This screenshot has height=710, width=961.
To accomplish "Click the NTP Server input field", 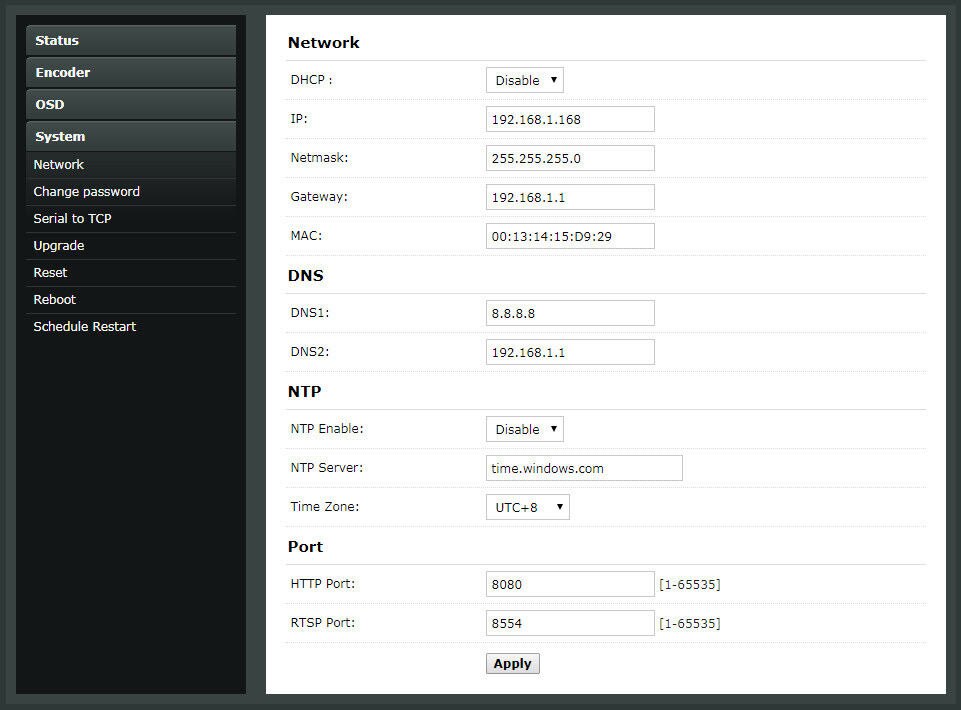I will click(x=584, y=468).
